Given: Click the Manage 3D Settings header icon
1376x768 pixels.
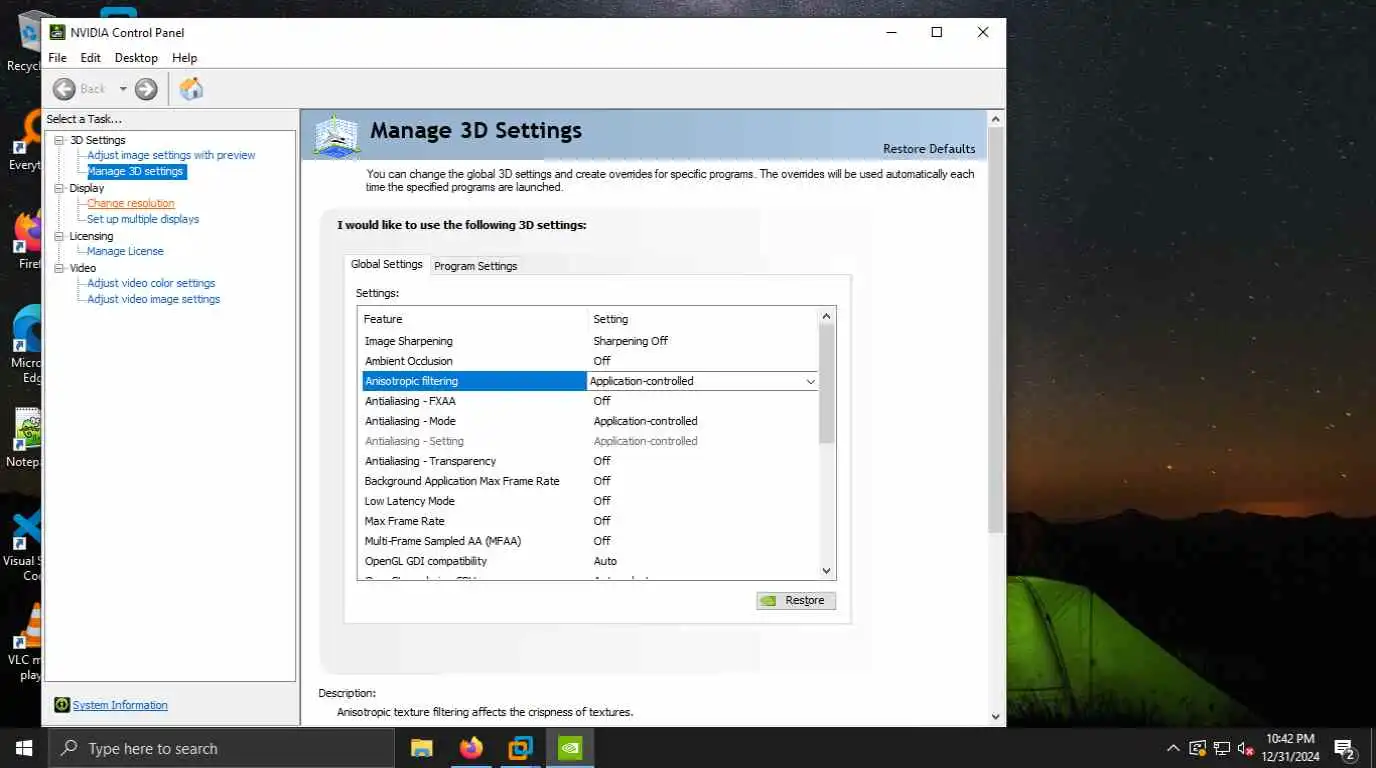Looking at the screenshot, I should pyautogui.click(x=336, y=137).
